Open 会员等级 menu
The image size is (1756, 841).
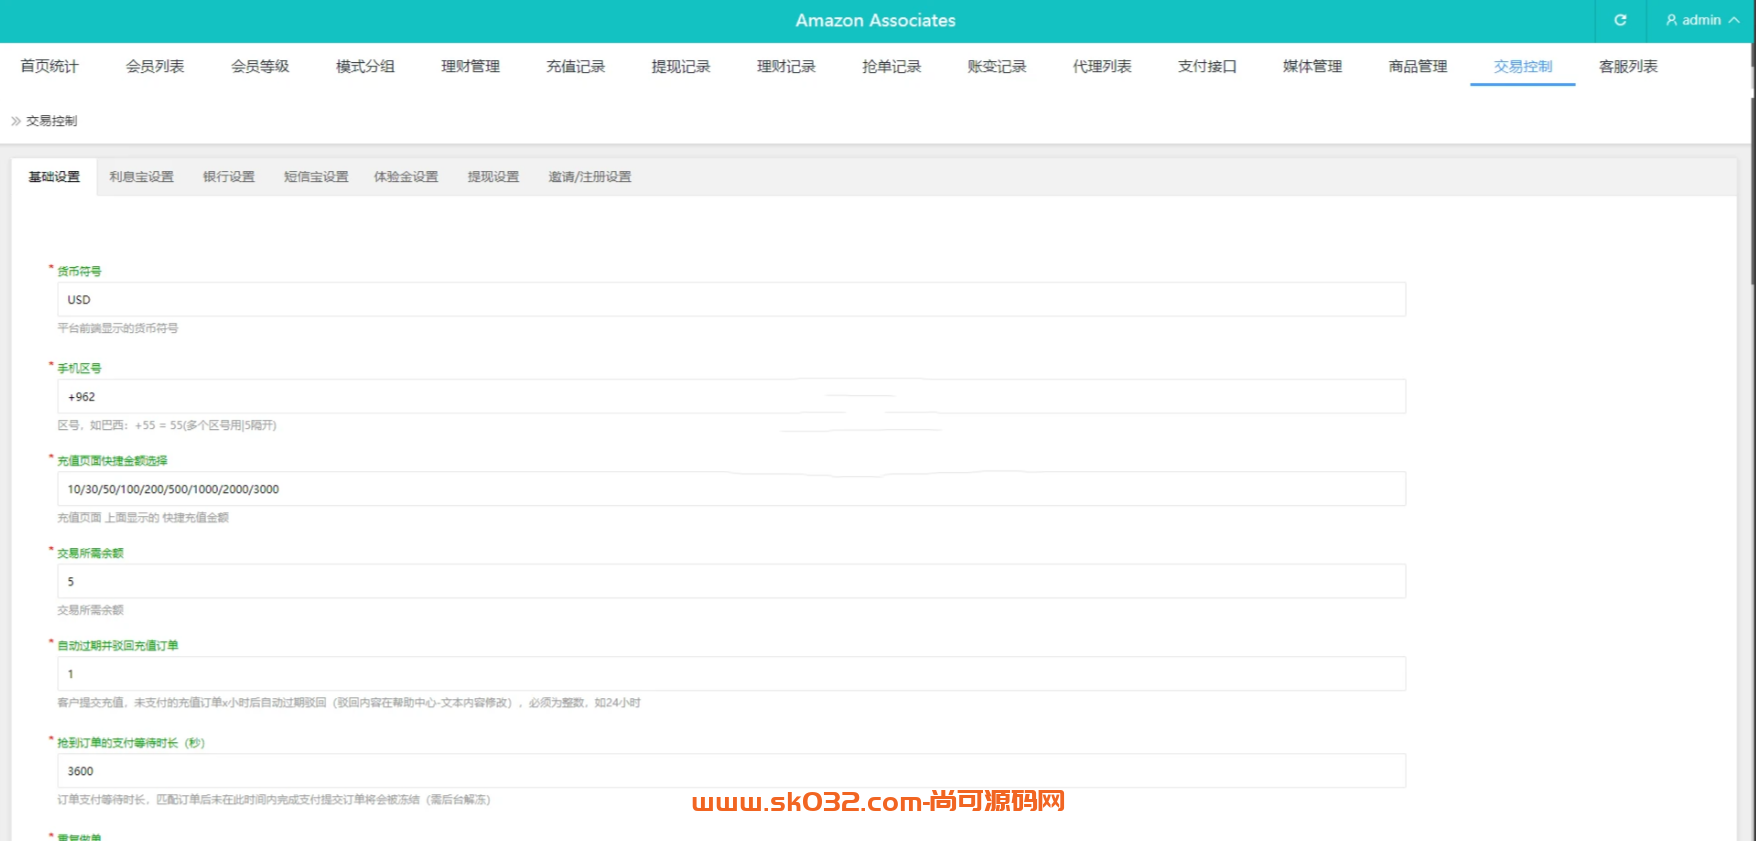[260, 66]
